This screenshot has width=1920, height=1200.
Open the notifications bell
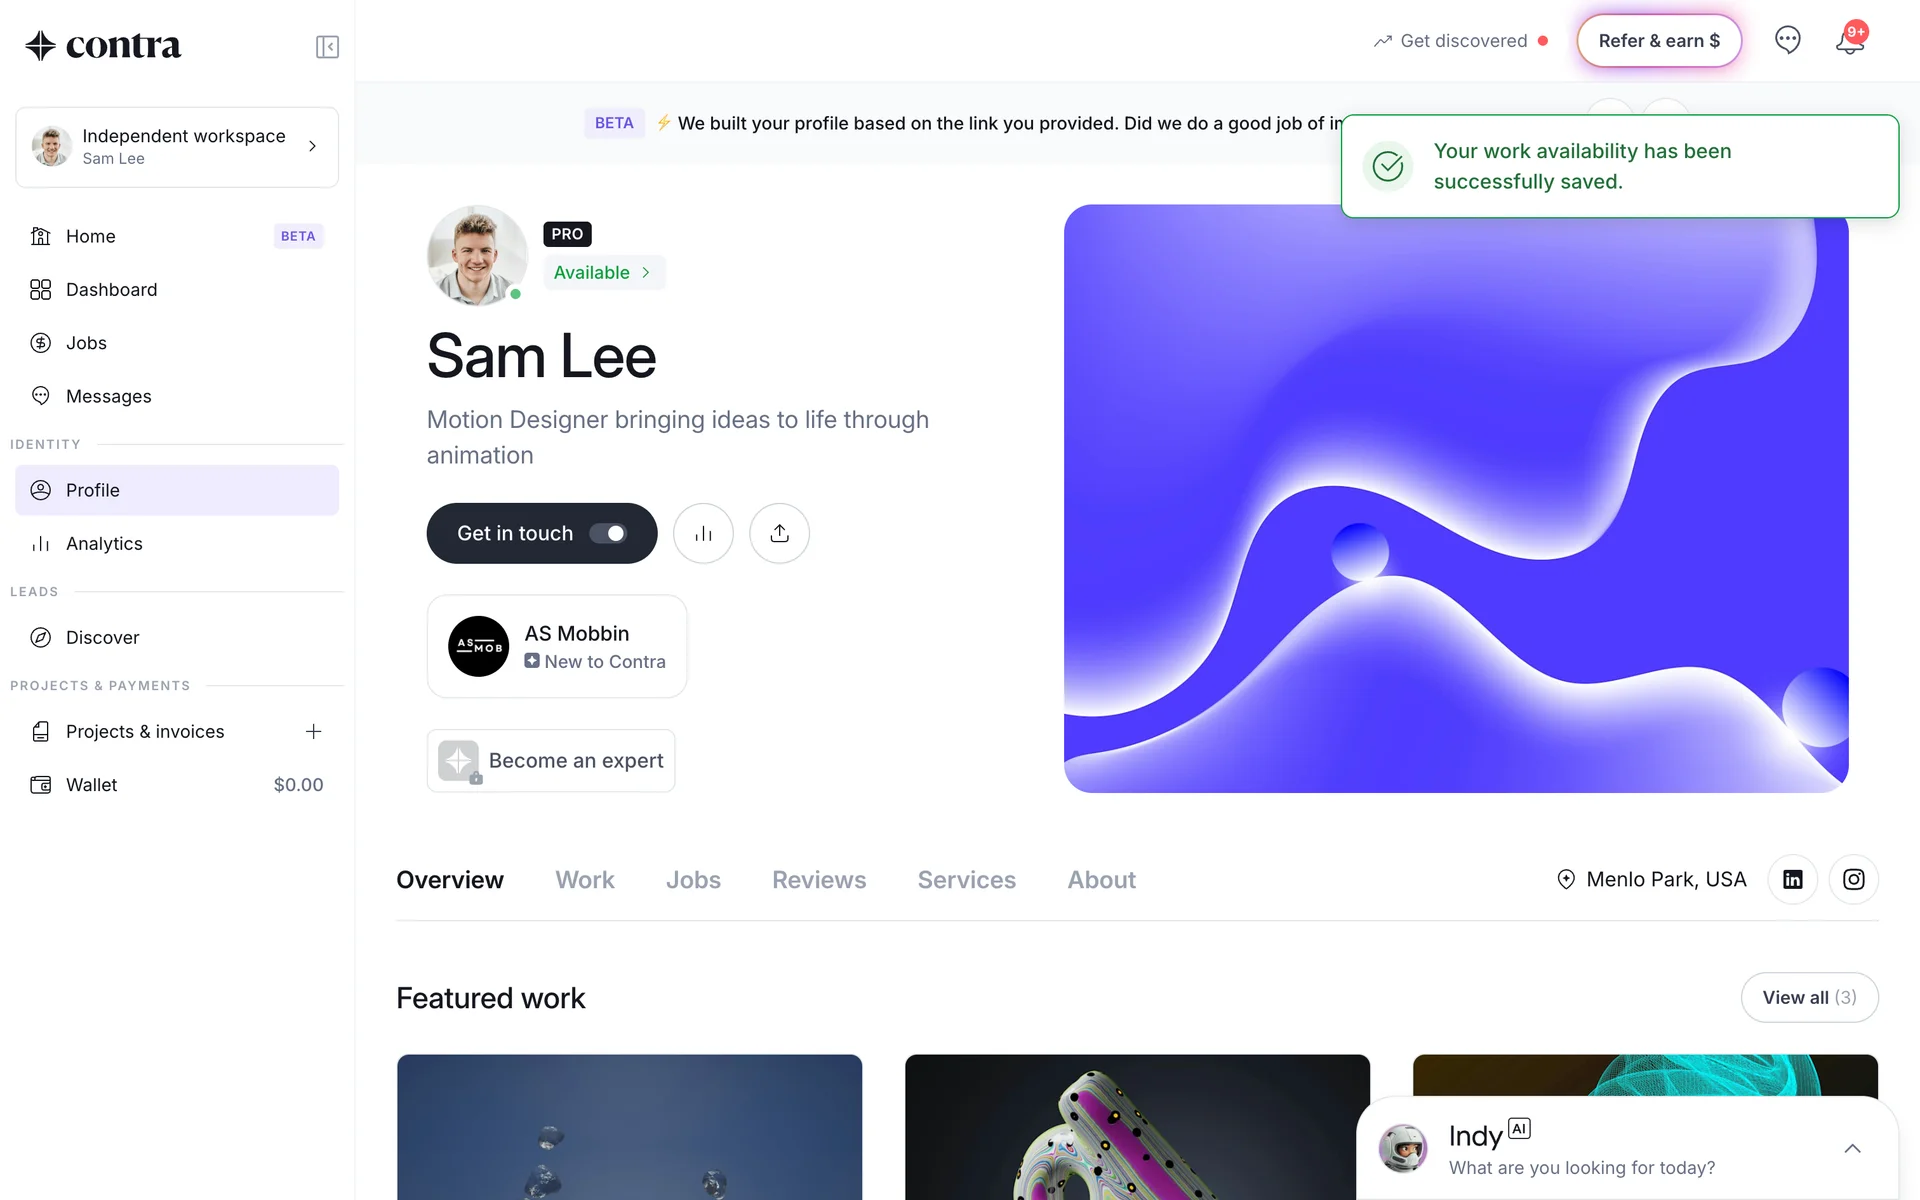(1850, 41)
